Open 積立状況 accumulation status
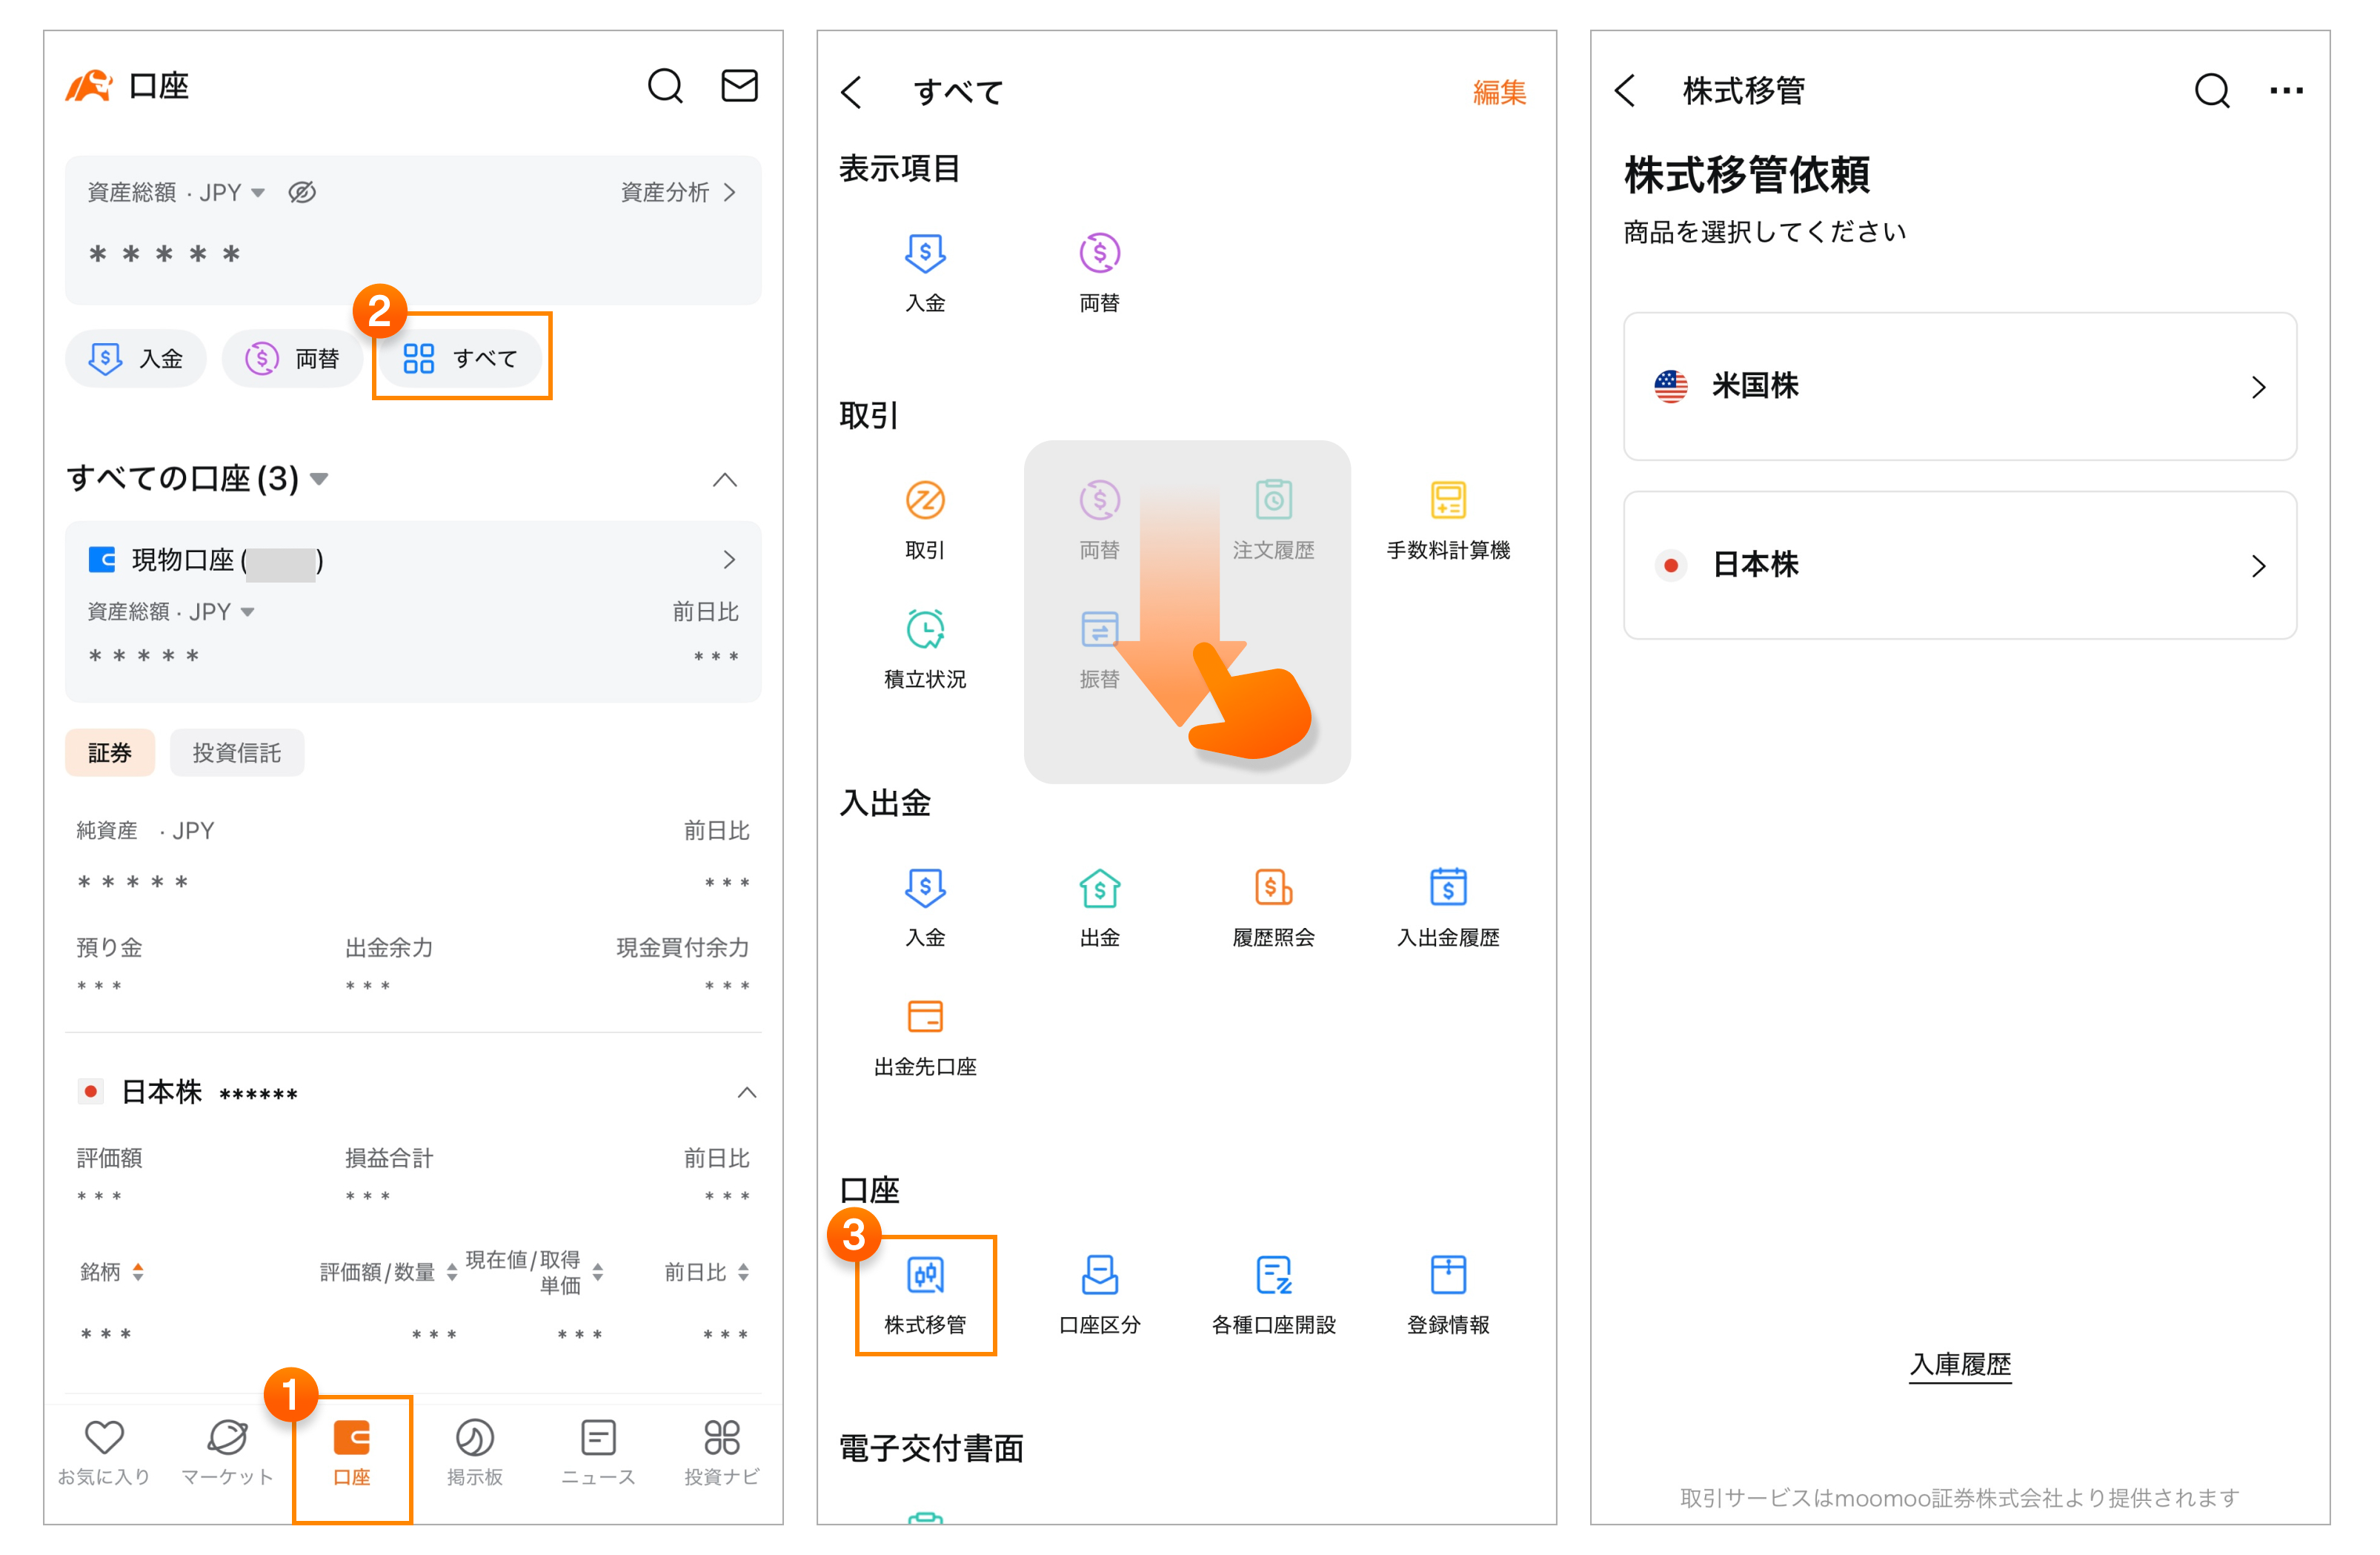Image resolution: width=2380 pixels, height=1555 pixels. (x=925, y=648)
